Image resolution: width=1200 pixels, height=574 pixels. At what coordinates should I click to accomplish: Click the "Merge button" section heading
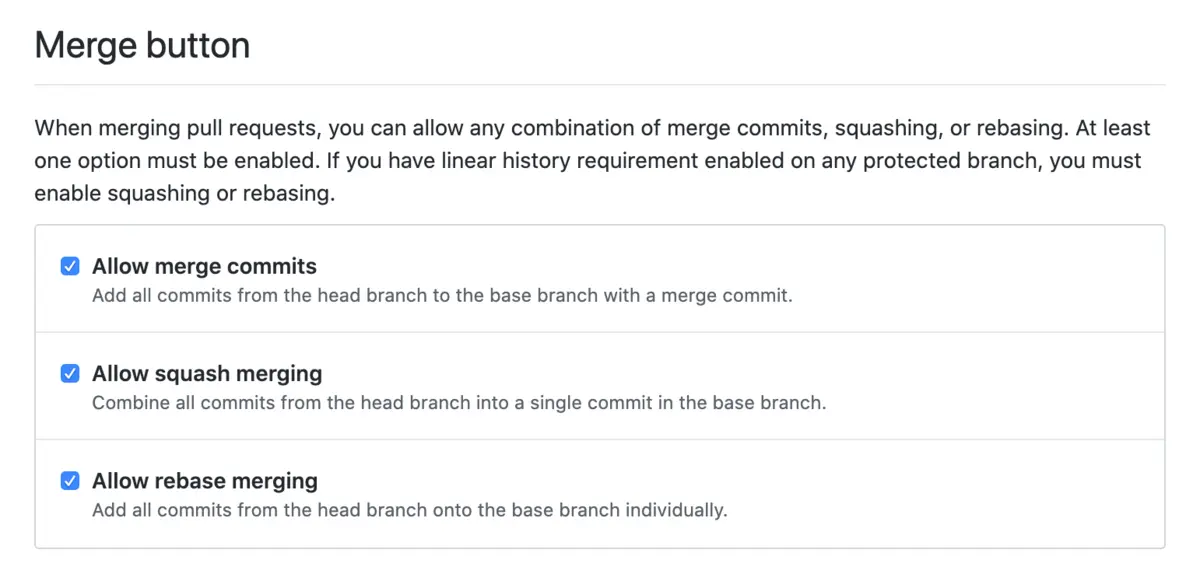coord(142,46)
